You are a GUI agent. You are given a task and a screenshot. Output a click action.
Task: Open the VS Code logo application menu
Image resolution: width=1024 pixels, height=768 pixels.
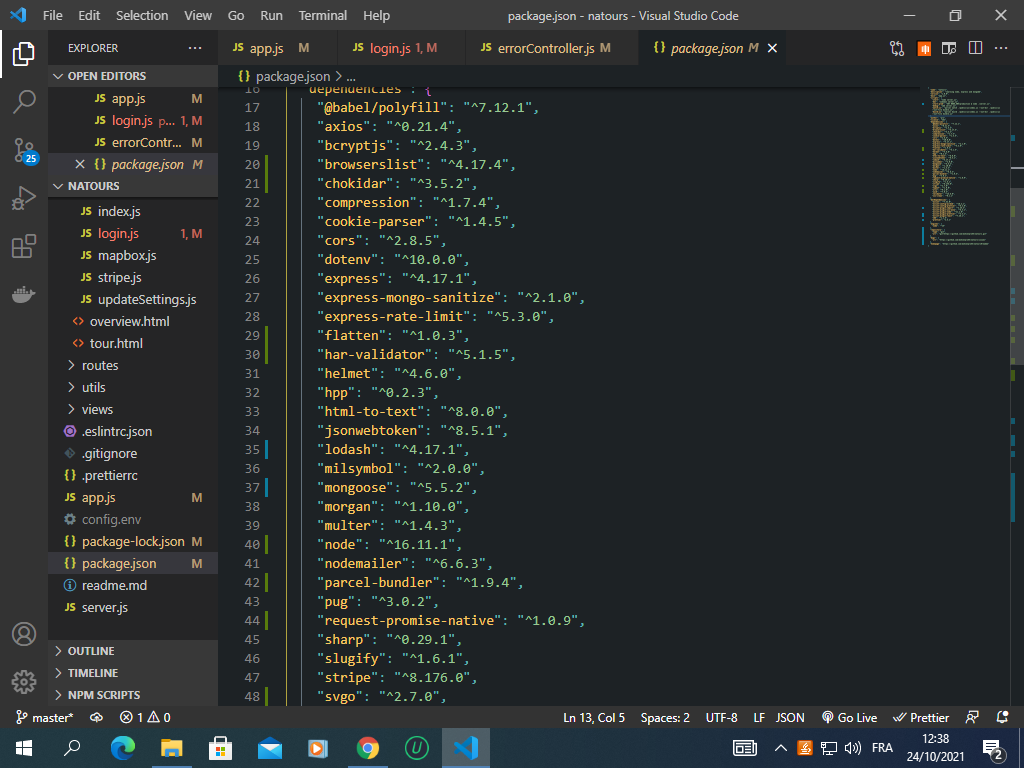pyautogui.click(x=18, y=15)
